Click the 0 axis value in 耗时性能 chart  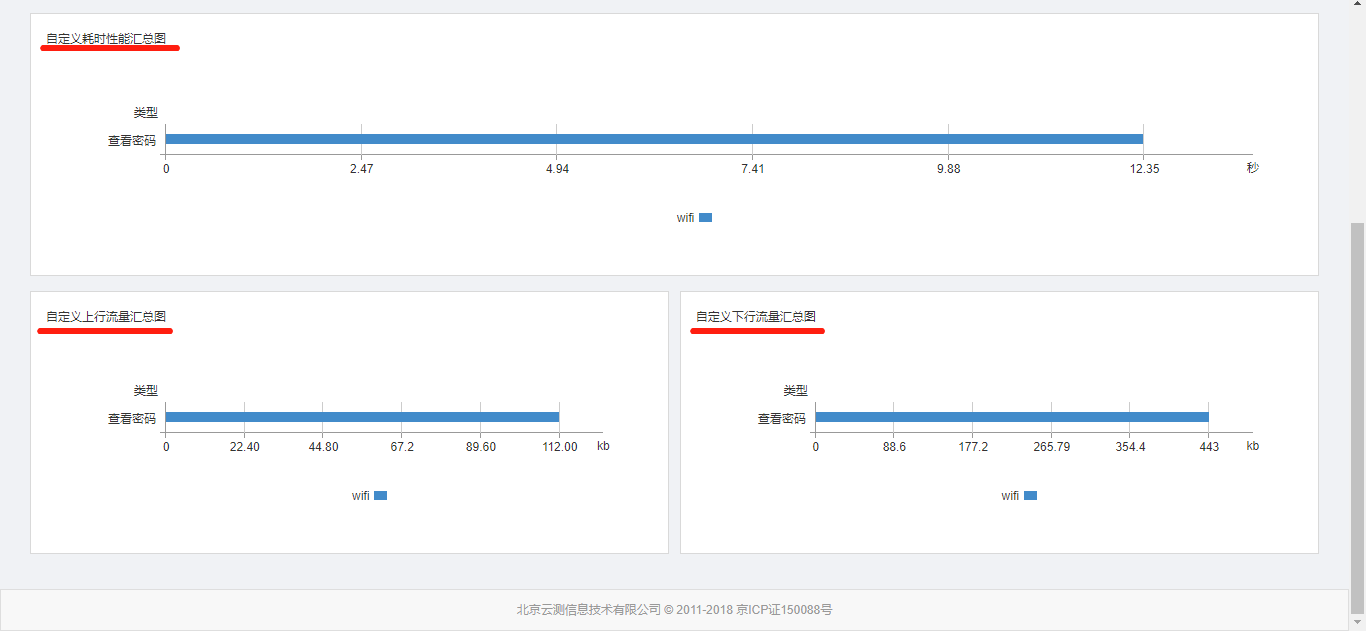coord(166,169)
